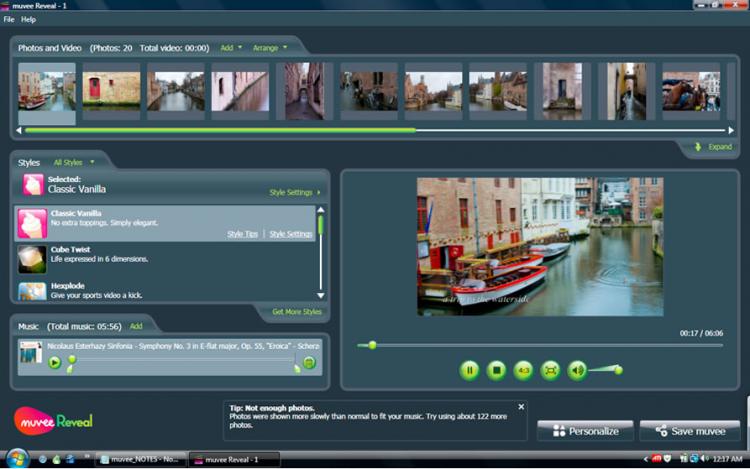Delete the music track with trash icon
This screenshot has height=469, width=750.
click(x=309, y=362)
